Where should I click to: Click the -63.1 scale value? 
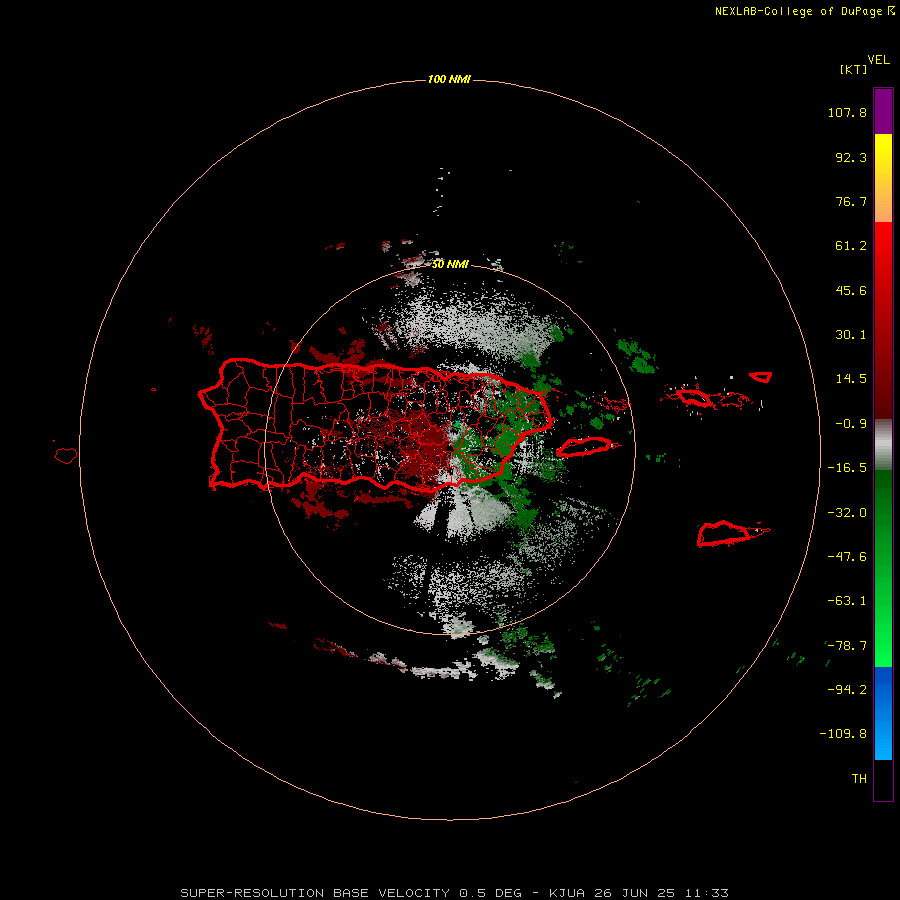(x=847, y=601)
